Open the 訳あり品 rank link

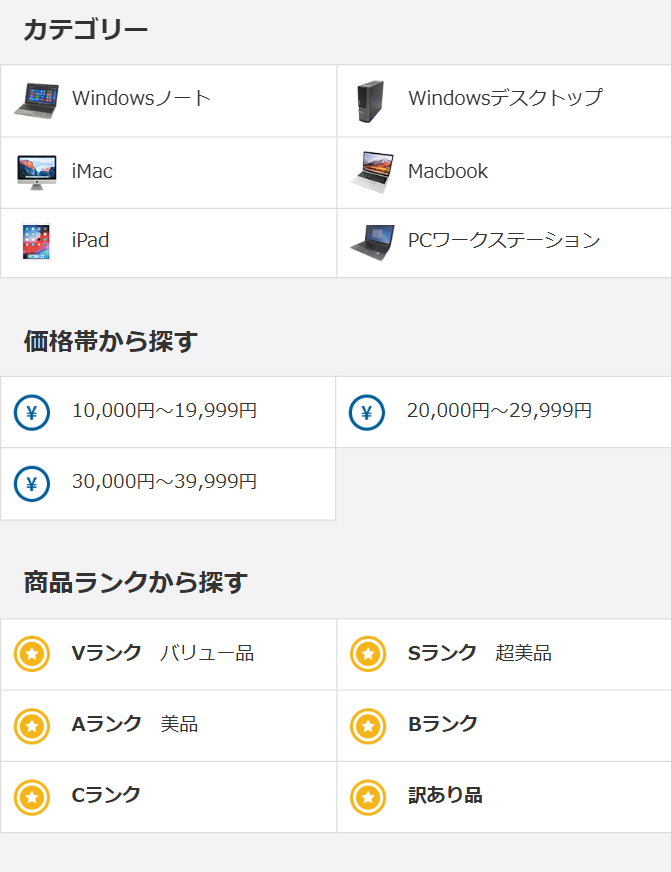445,795
